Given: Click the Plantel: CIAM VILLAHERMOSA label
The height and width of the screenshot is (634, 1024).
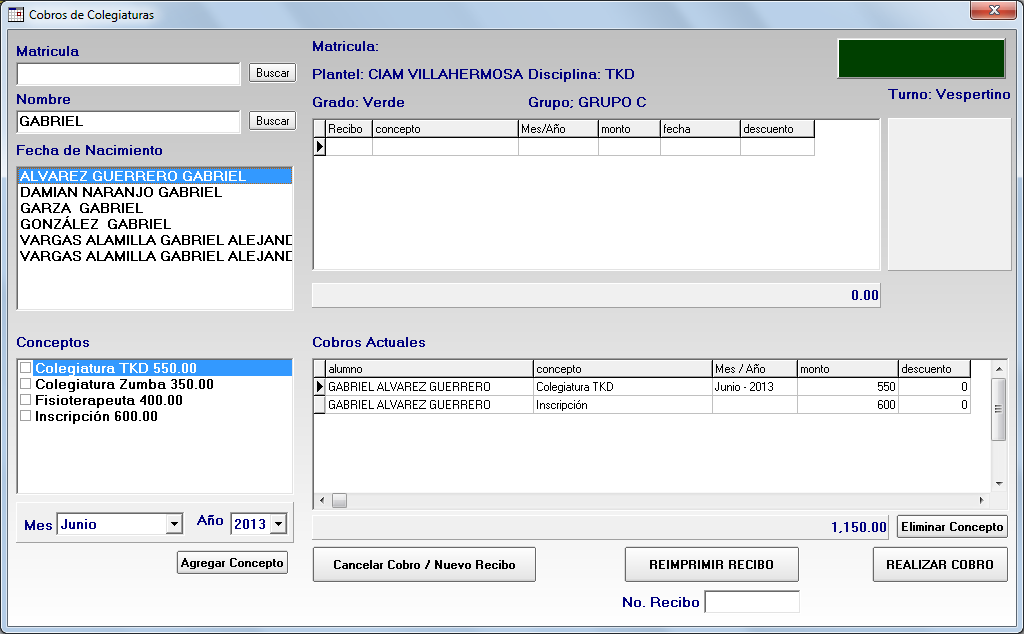Looking at the screenshot, I should [x=417, y=74].
